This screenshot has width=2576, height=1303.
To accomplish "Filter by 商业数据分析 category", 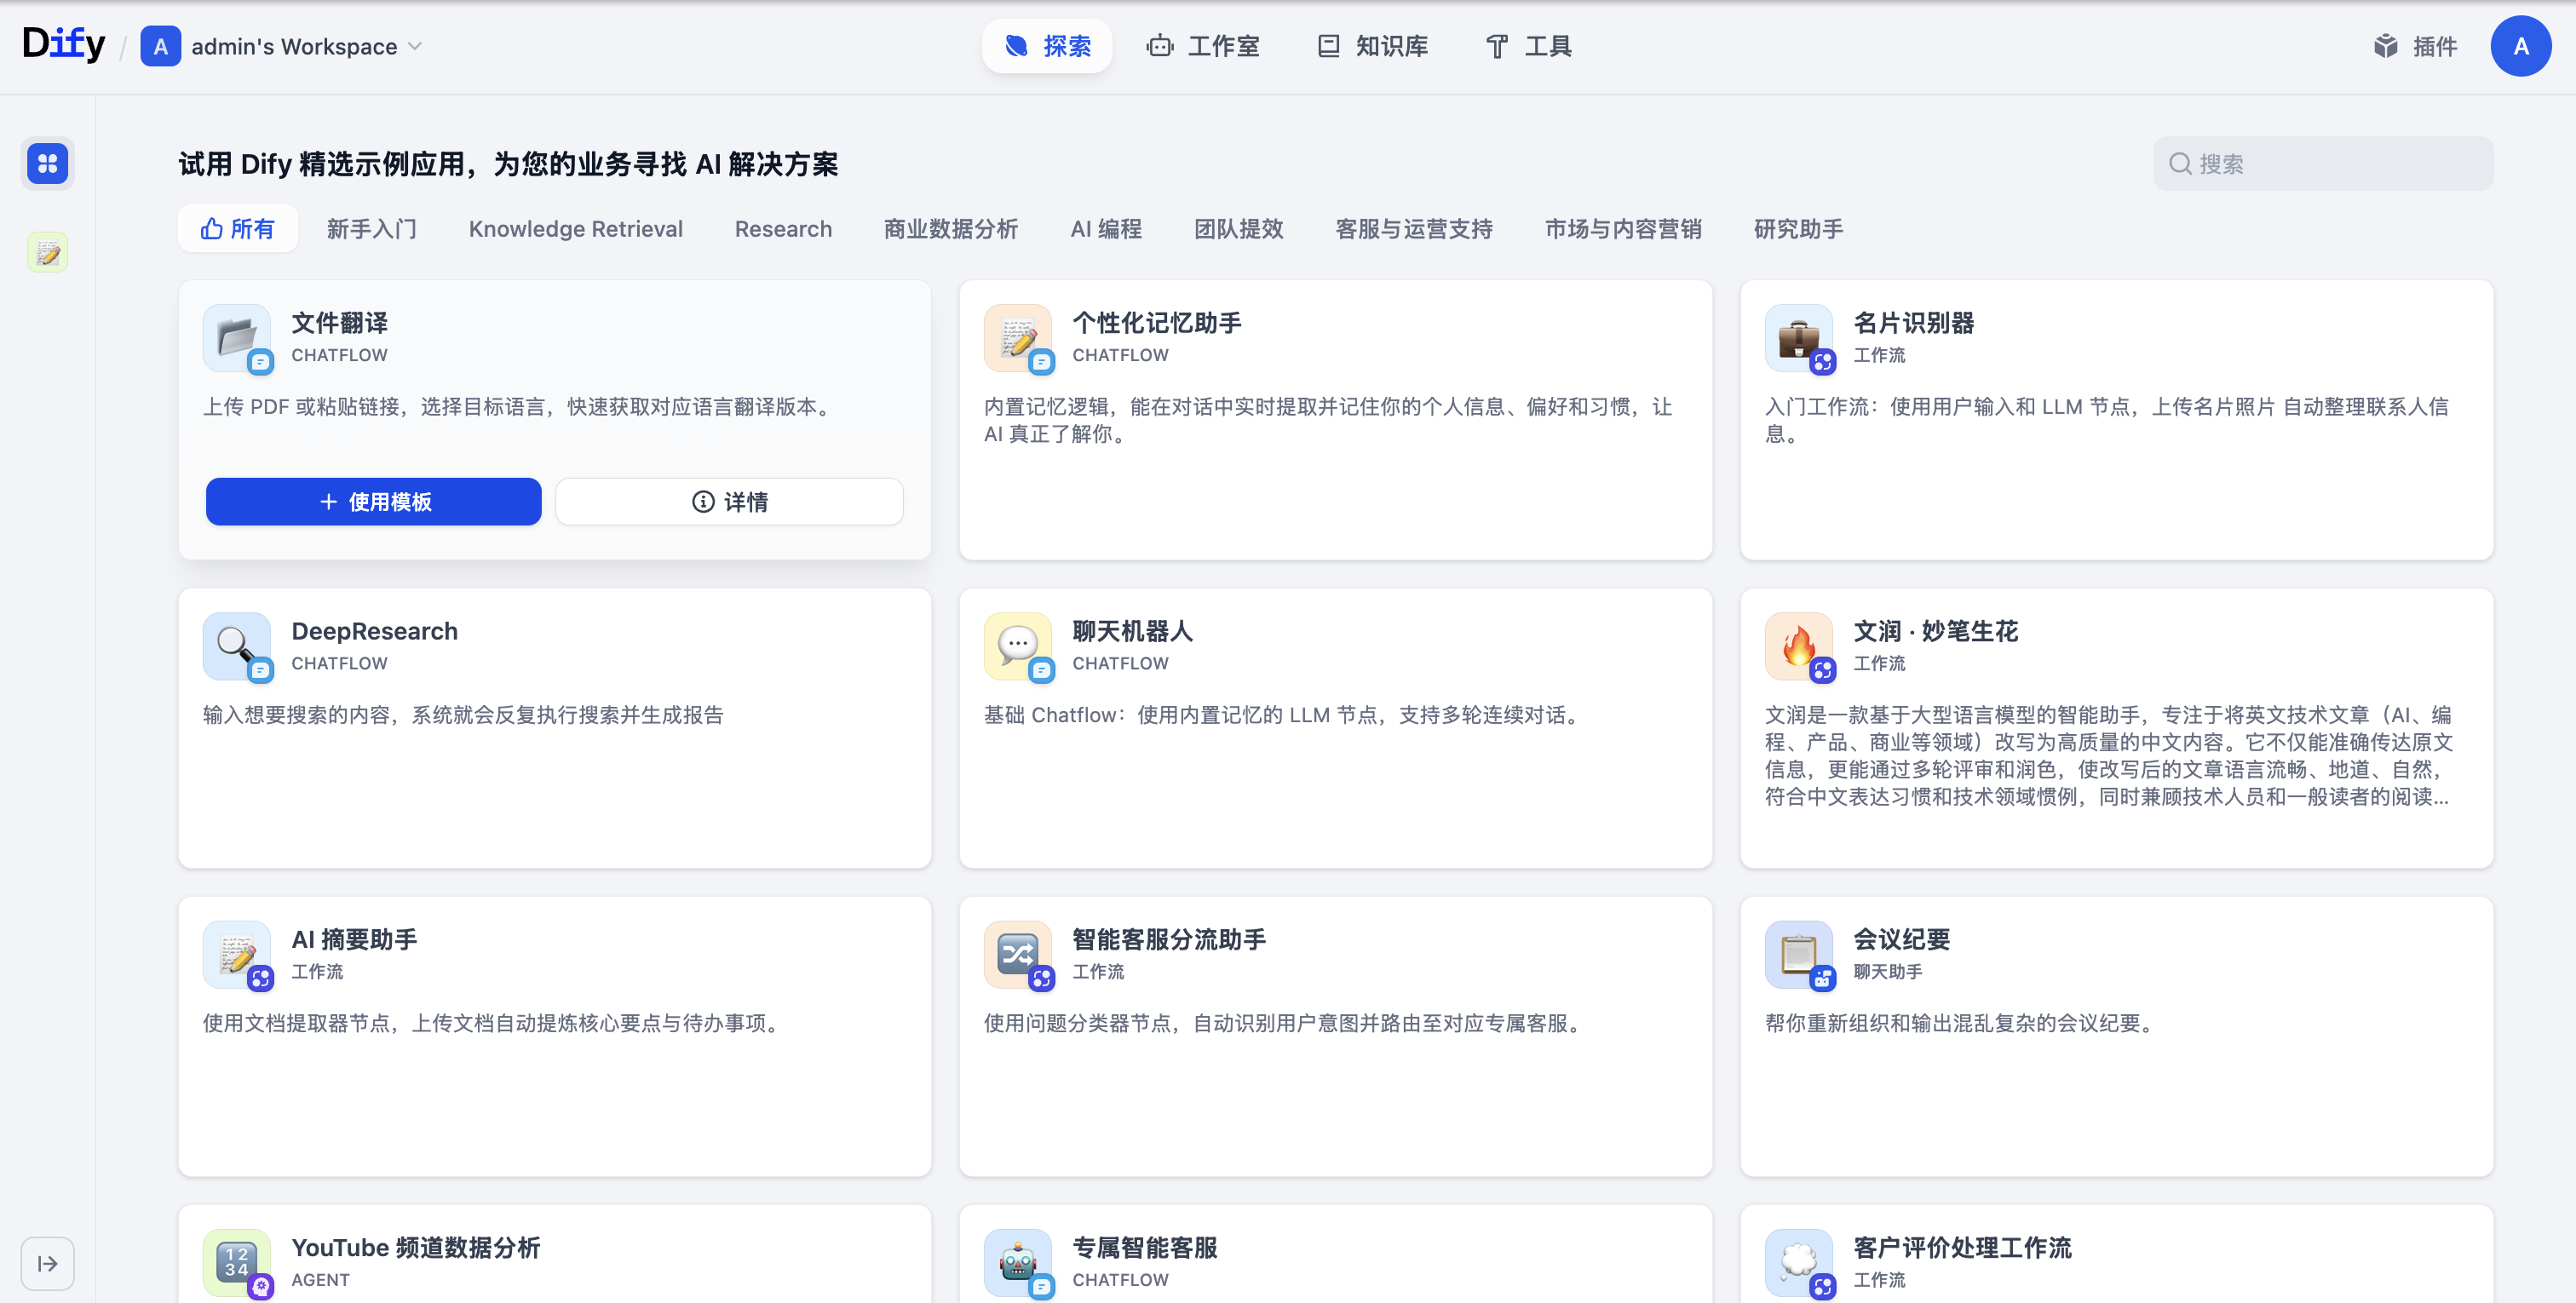I will [951, 229].
